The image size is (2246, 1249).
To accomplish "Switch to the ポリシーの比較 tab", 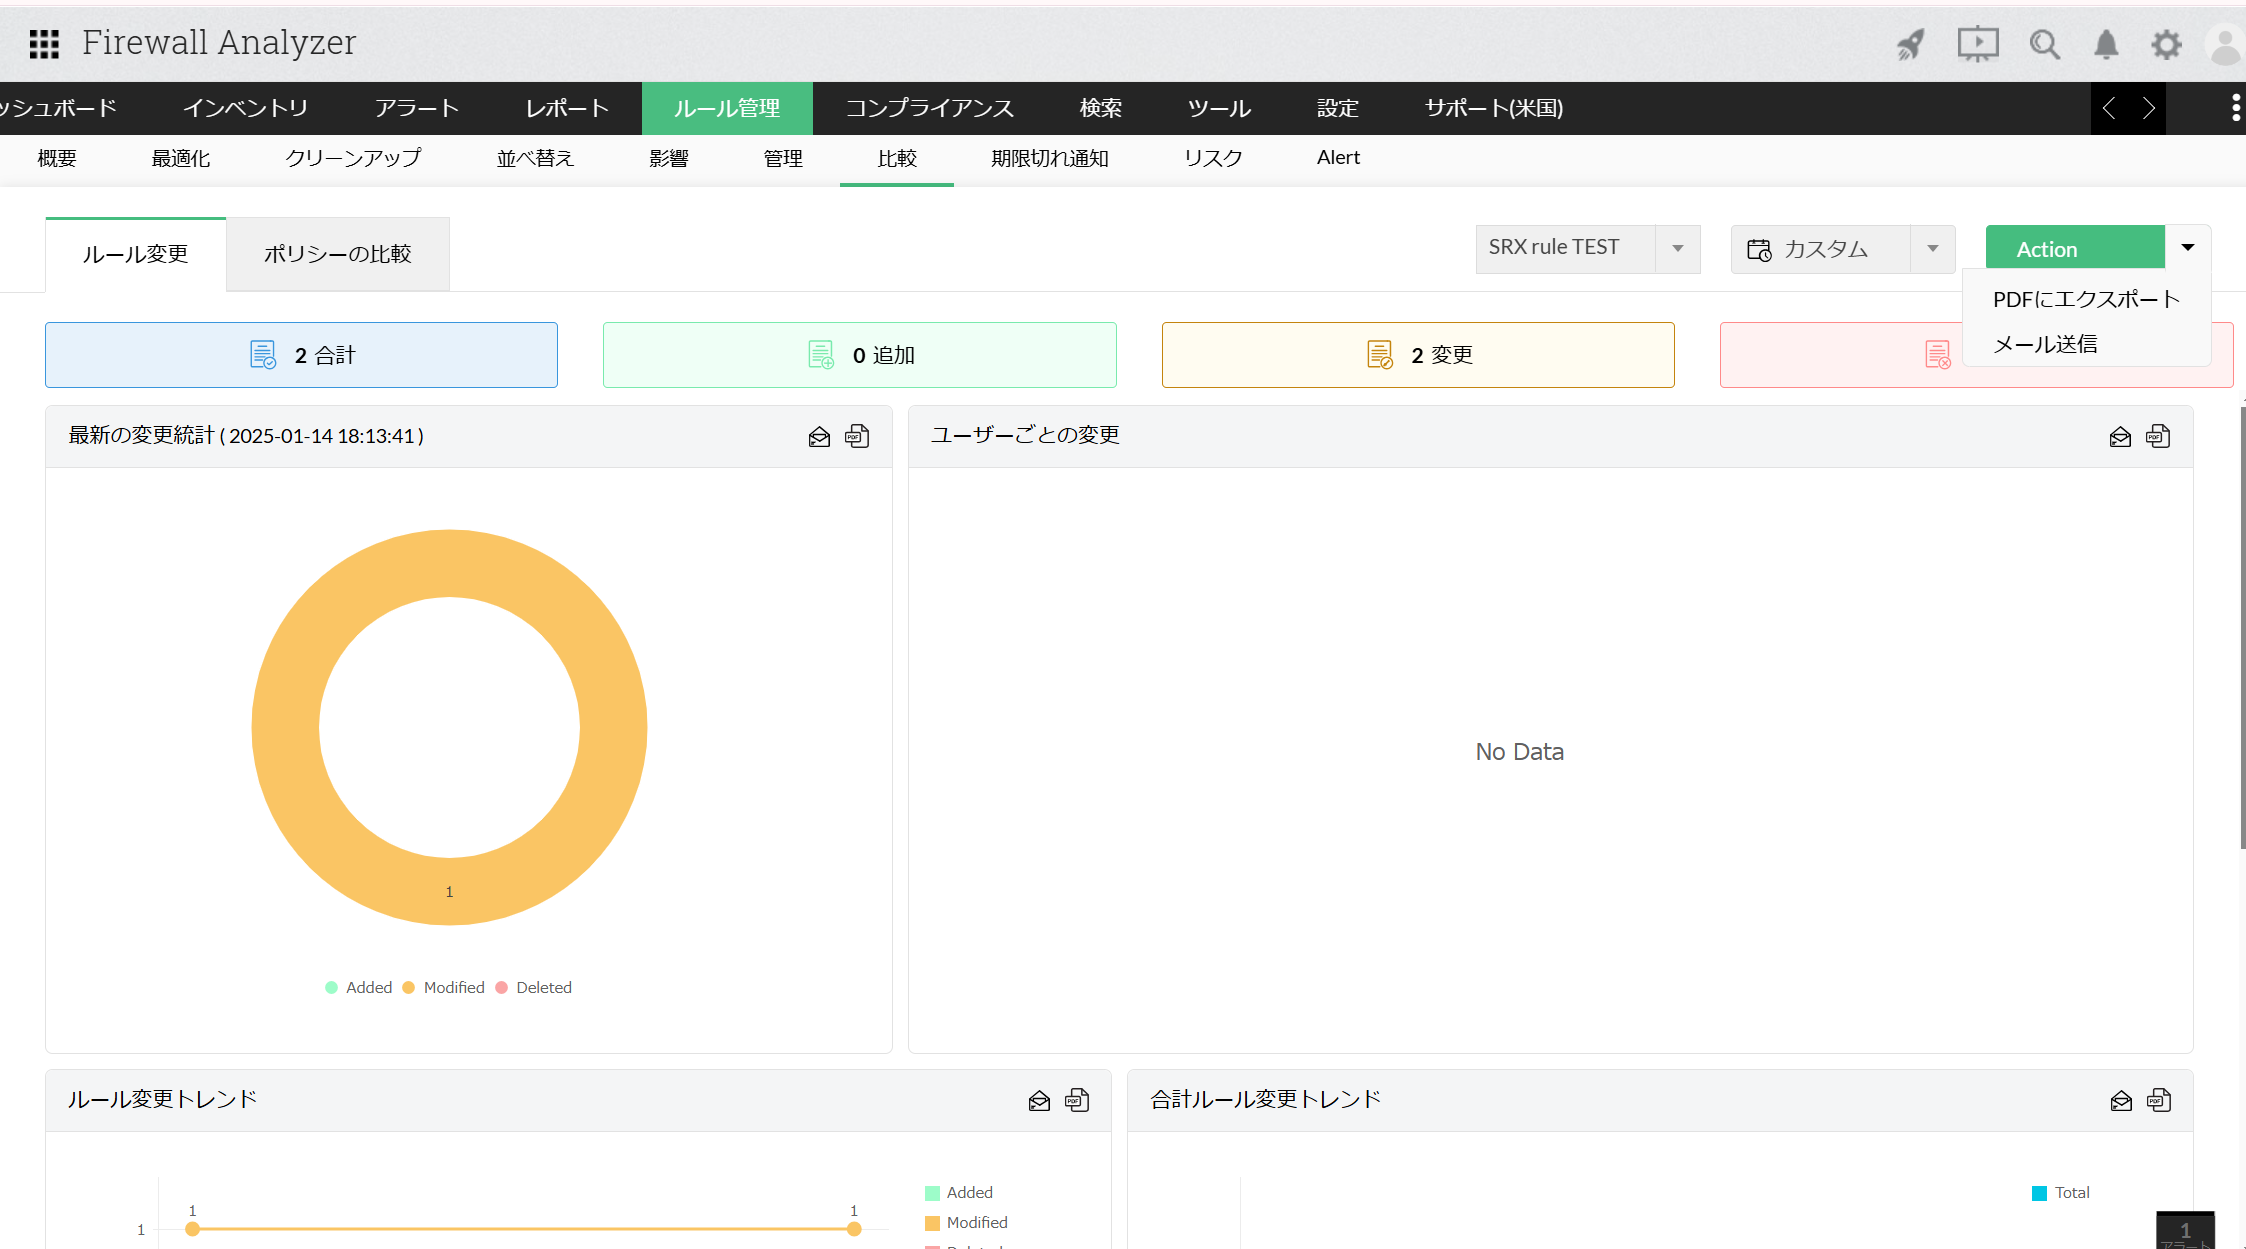I will (x=337, y=254).
